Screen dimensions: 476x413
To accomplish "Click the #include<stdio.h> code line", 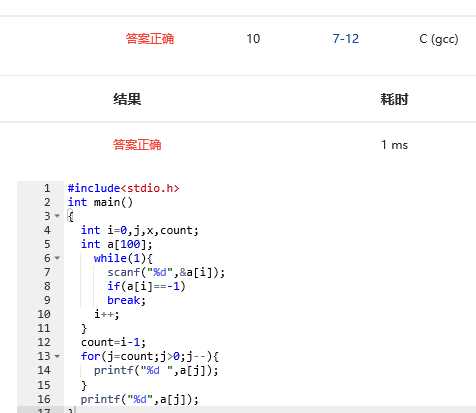I will tap(123, 188).
